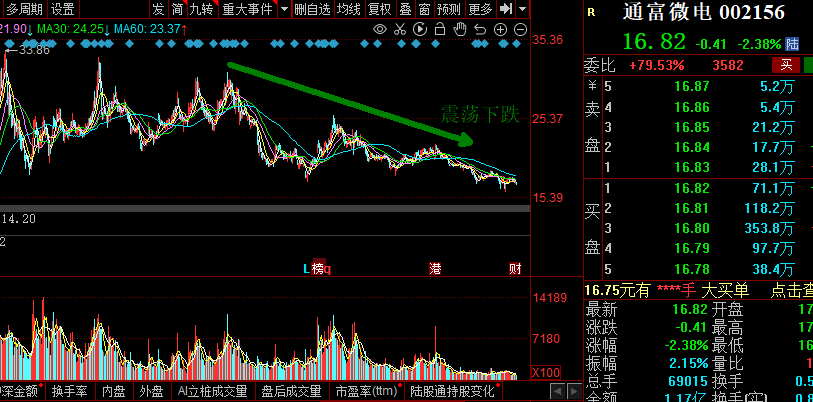Click the 振幅 2.15% value
The width and height of the screenshot is (813, 402).
click(688, 363)
